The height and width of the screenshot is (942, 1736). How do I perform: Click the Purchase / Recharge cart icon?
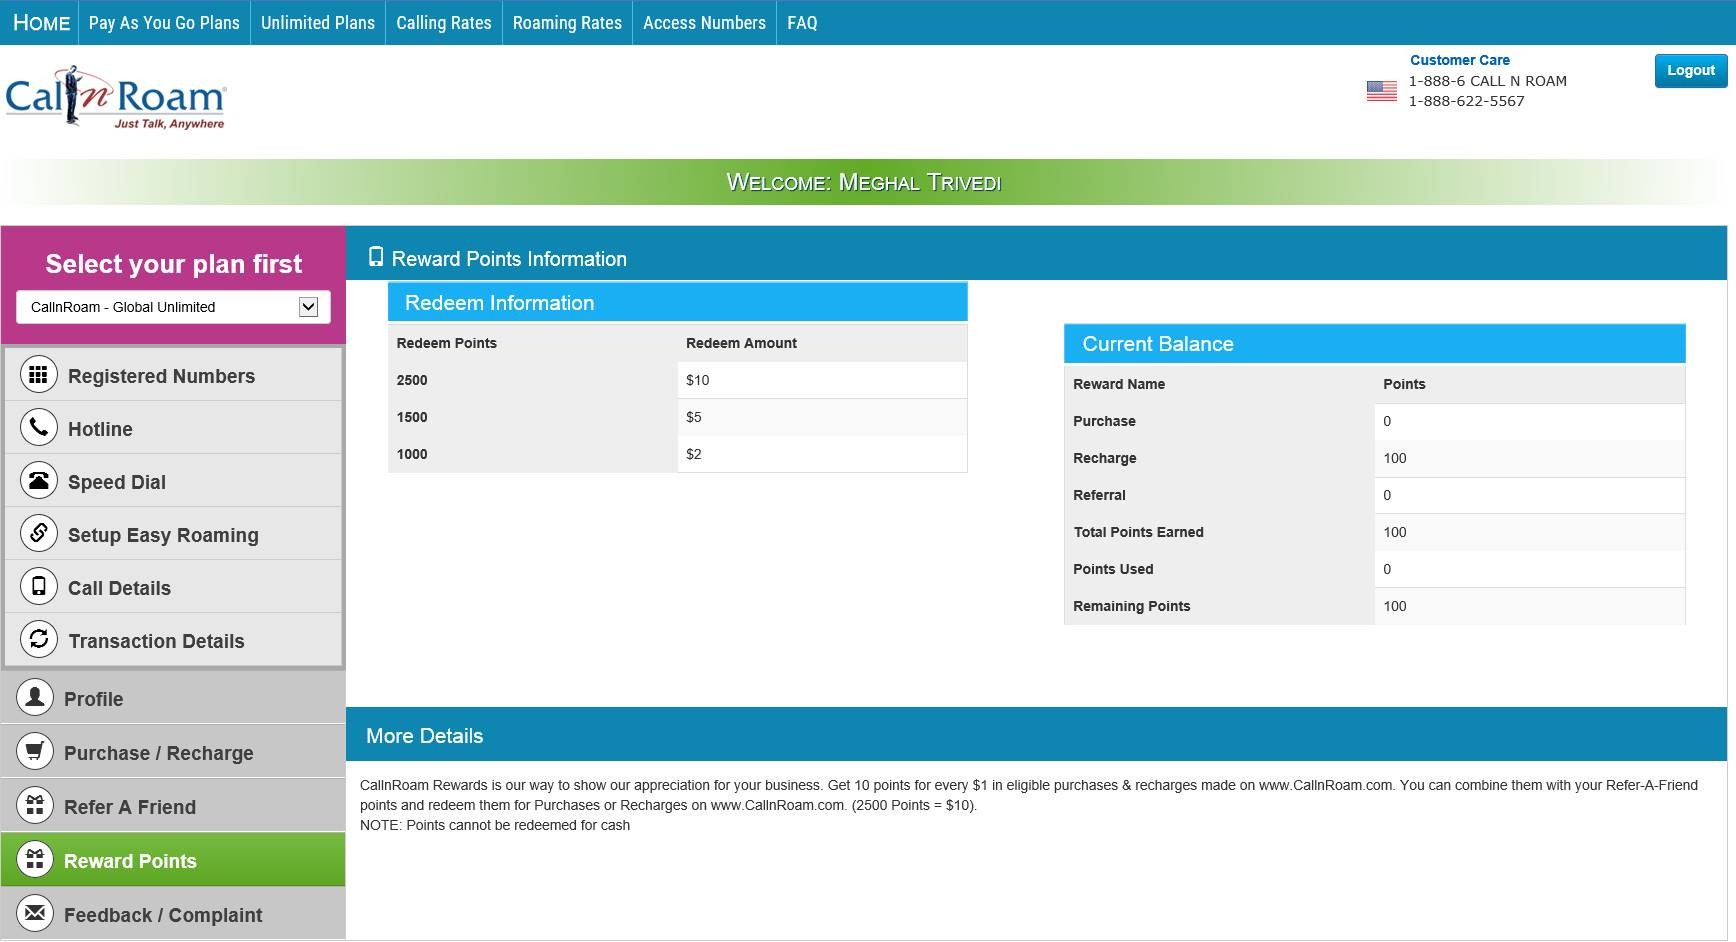coord(35,751)
